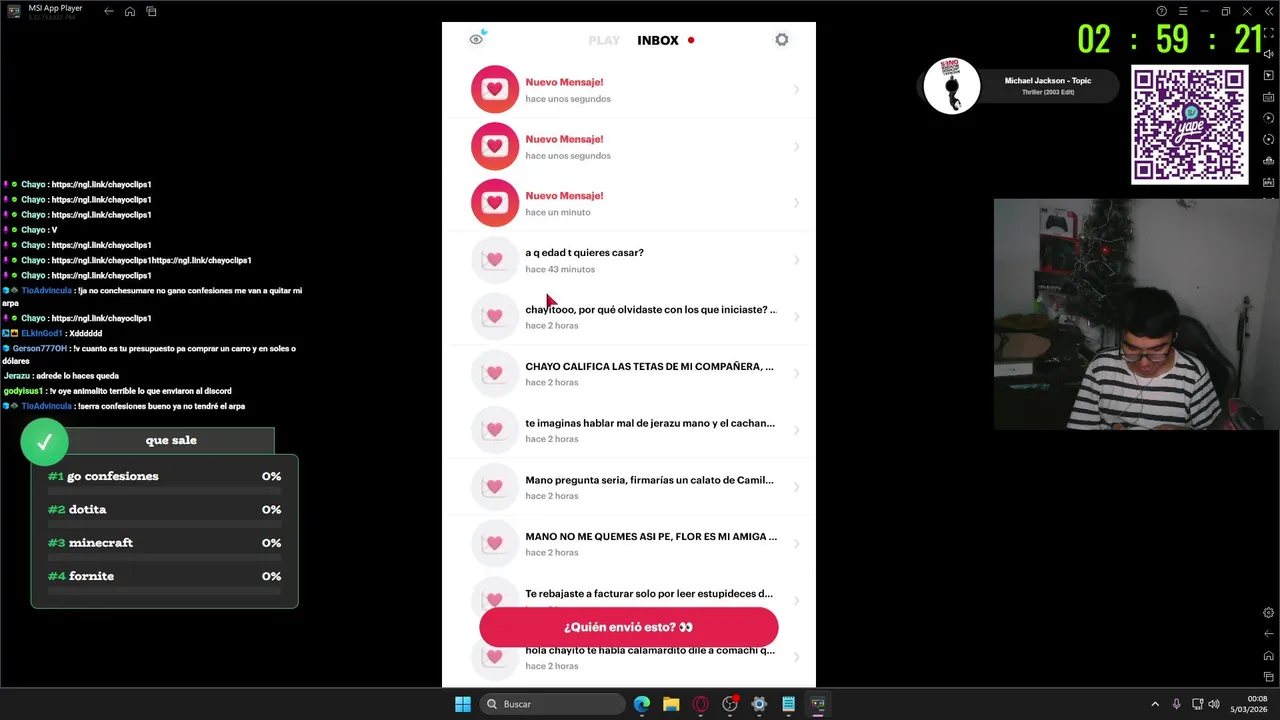The width and height of the screenshot is (1280, 720).
Task: Click the Yape QR code
Action: (1190, 125)
